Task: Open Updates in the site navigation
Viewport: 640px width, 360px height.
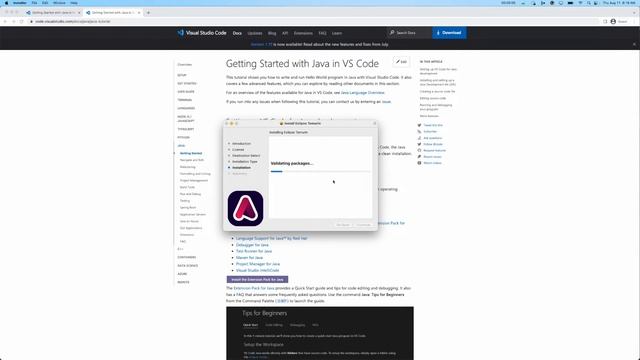Action: [255, 33]
